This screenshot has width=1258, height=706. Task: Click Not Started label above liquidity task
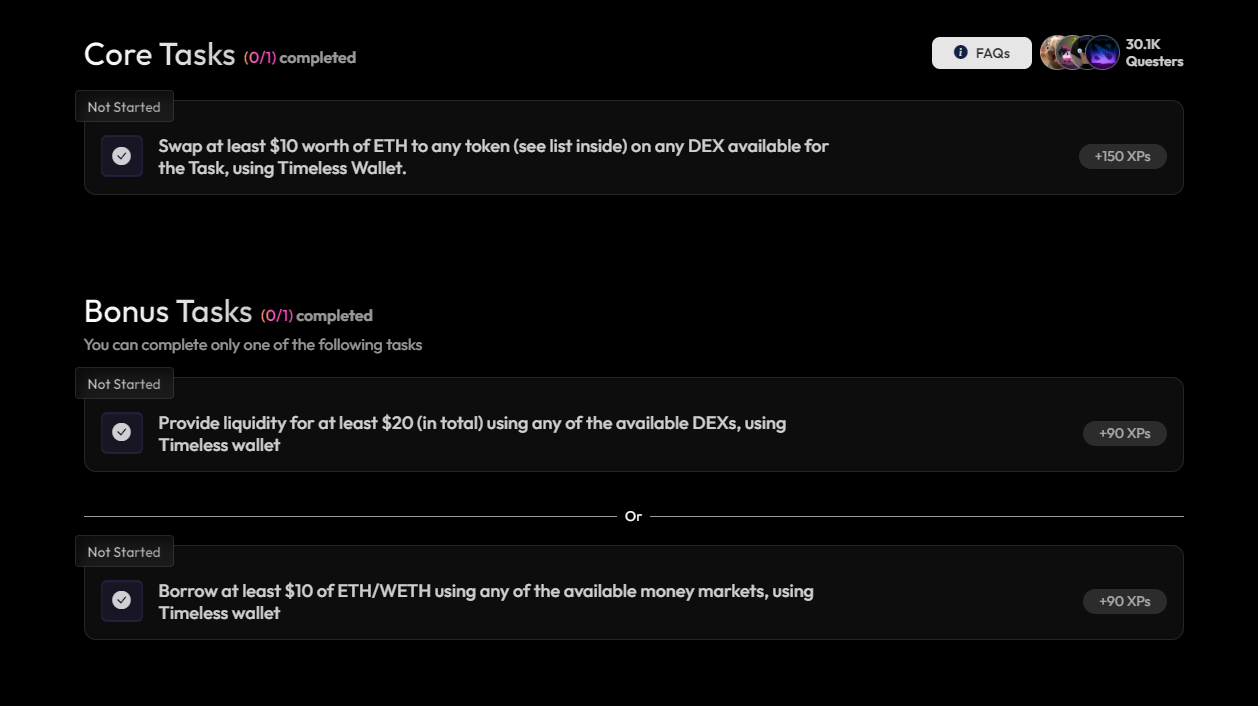tap(124, 384)
